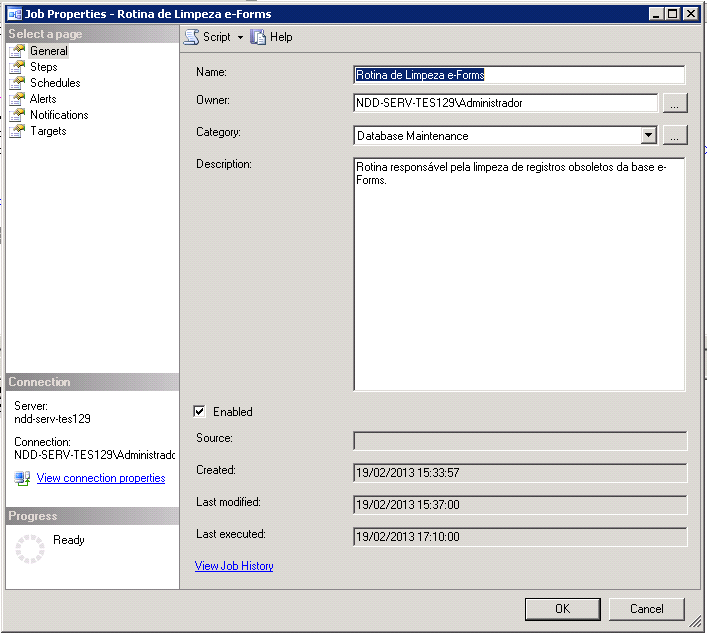The image size is (707, 634).
Task: Browse for job Owner with ellipsis button
Action: coord(675,103)
